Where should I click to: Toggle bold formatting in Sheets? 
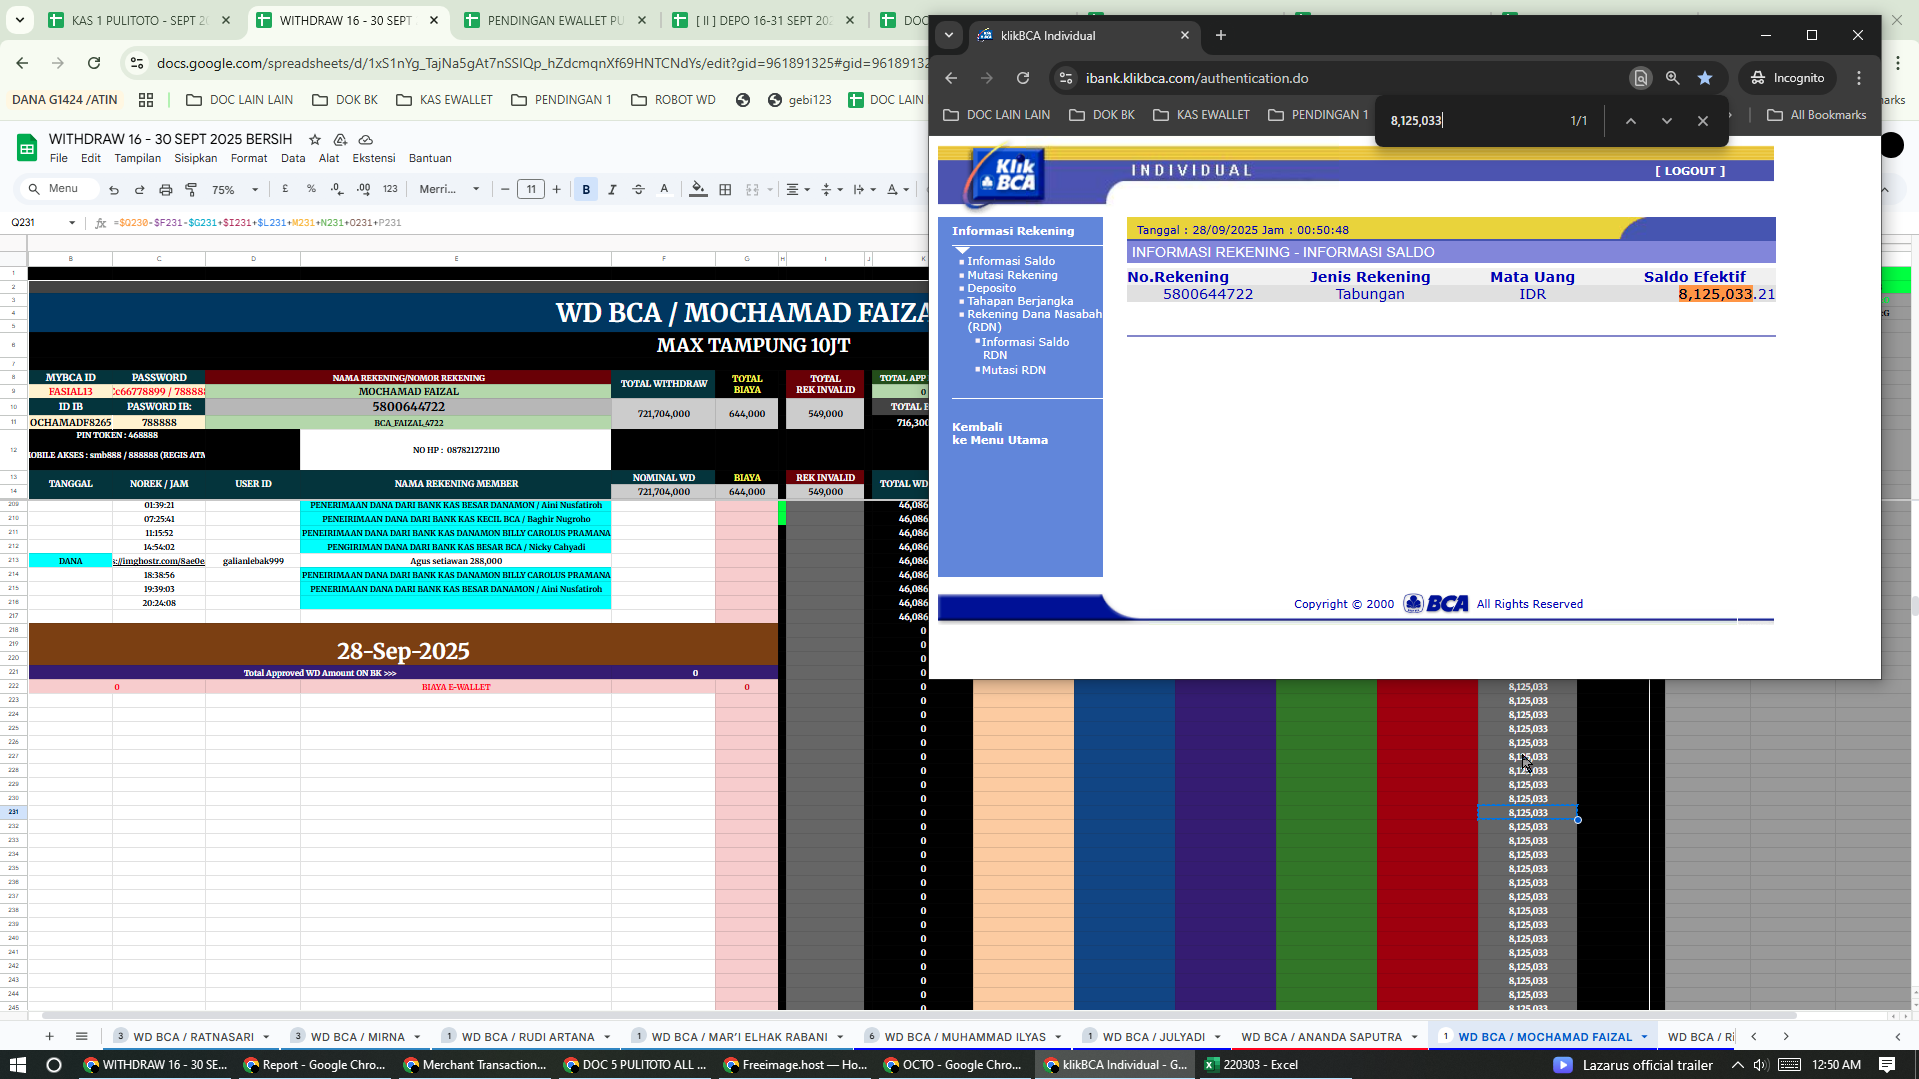pyautogui.click(x=586, y=189)
